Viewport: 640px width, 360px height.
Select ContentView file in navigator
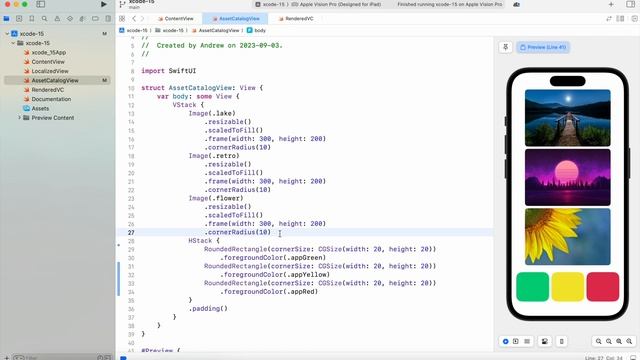click(44, 62)
